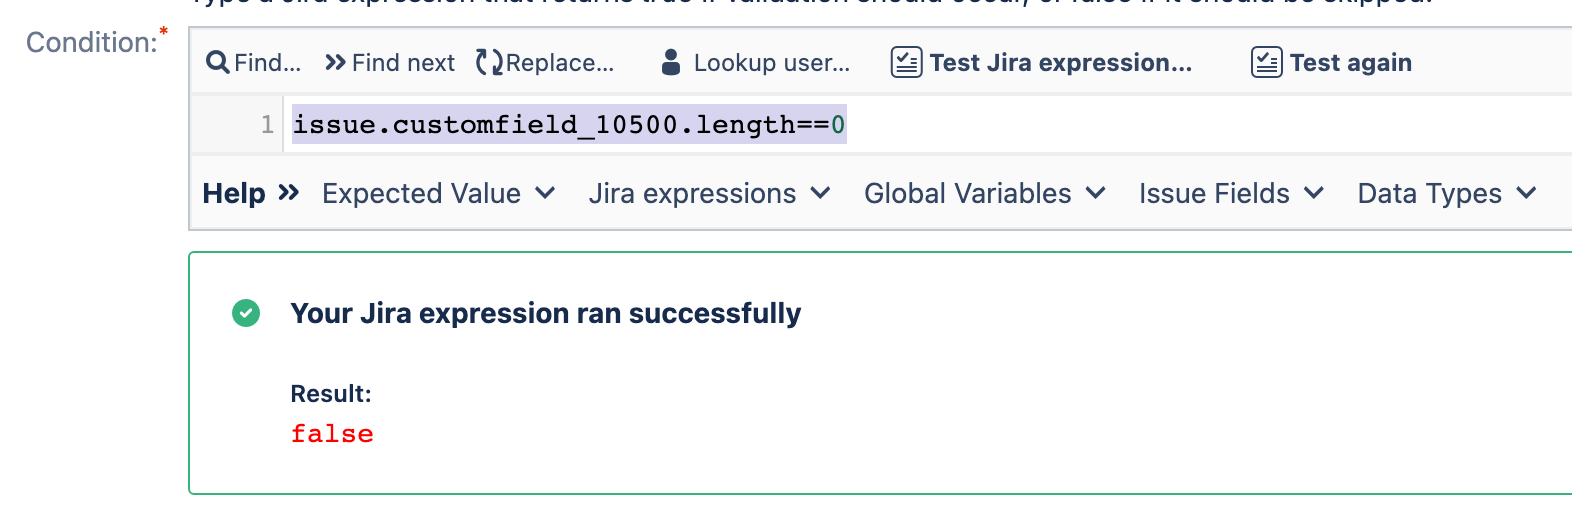This screenshot has width=1572, height=522.
Task: Open the Issue Fields dropdown
Action: (1231, 193)
